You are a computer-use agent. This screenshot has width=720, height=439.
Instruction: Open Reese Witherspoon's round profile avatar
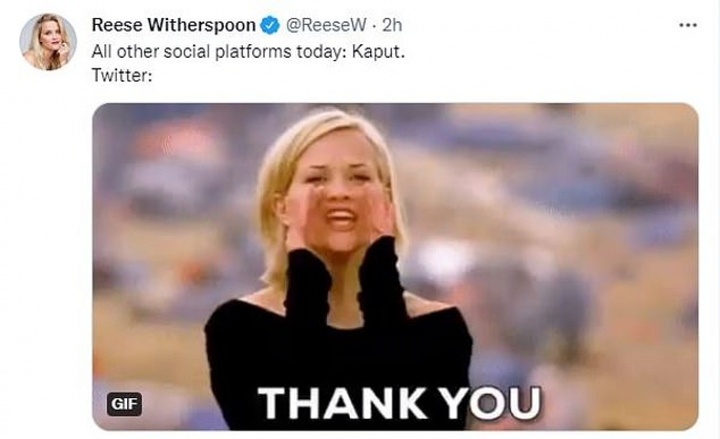[x=48, y=42]
